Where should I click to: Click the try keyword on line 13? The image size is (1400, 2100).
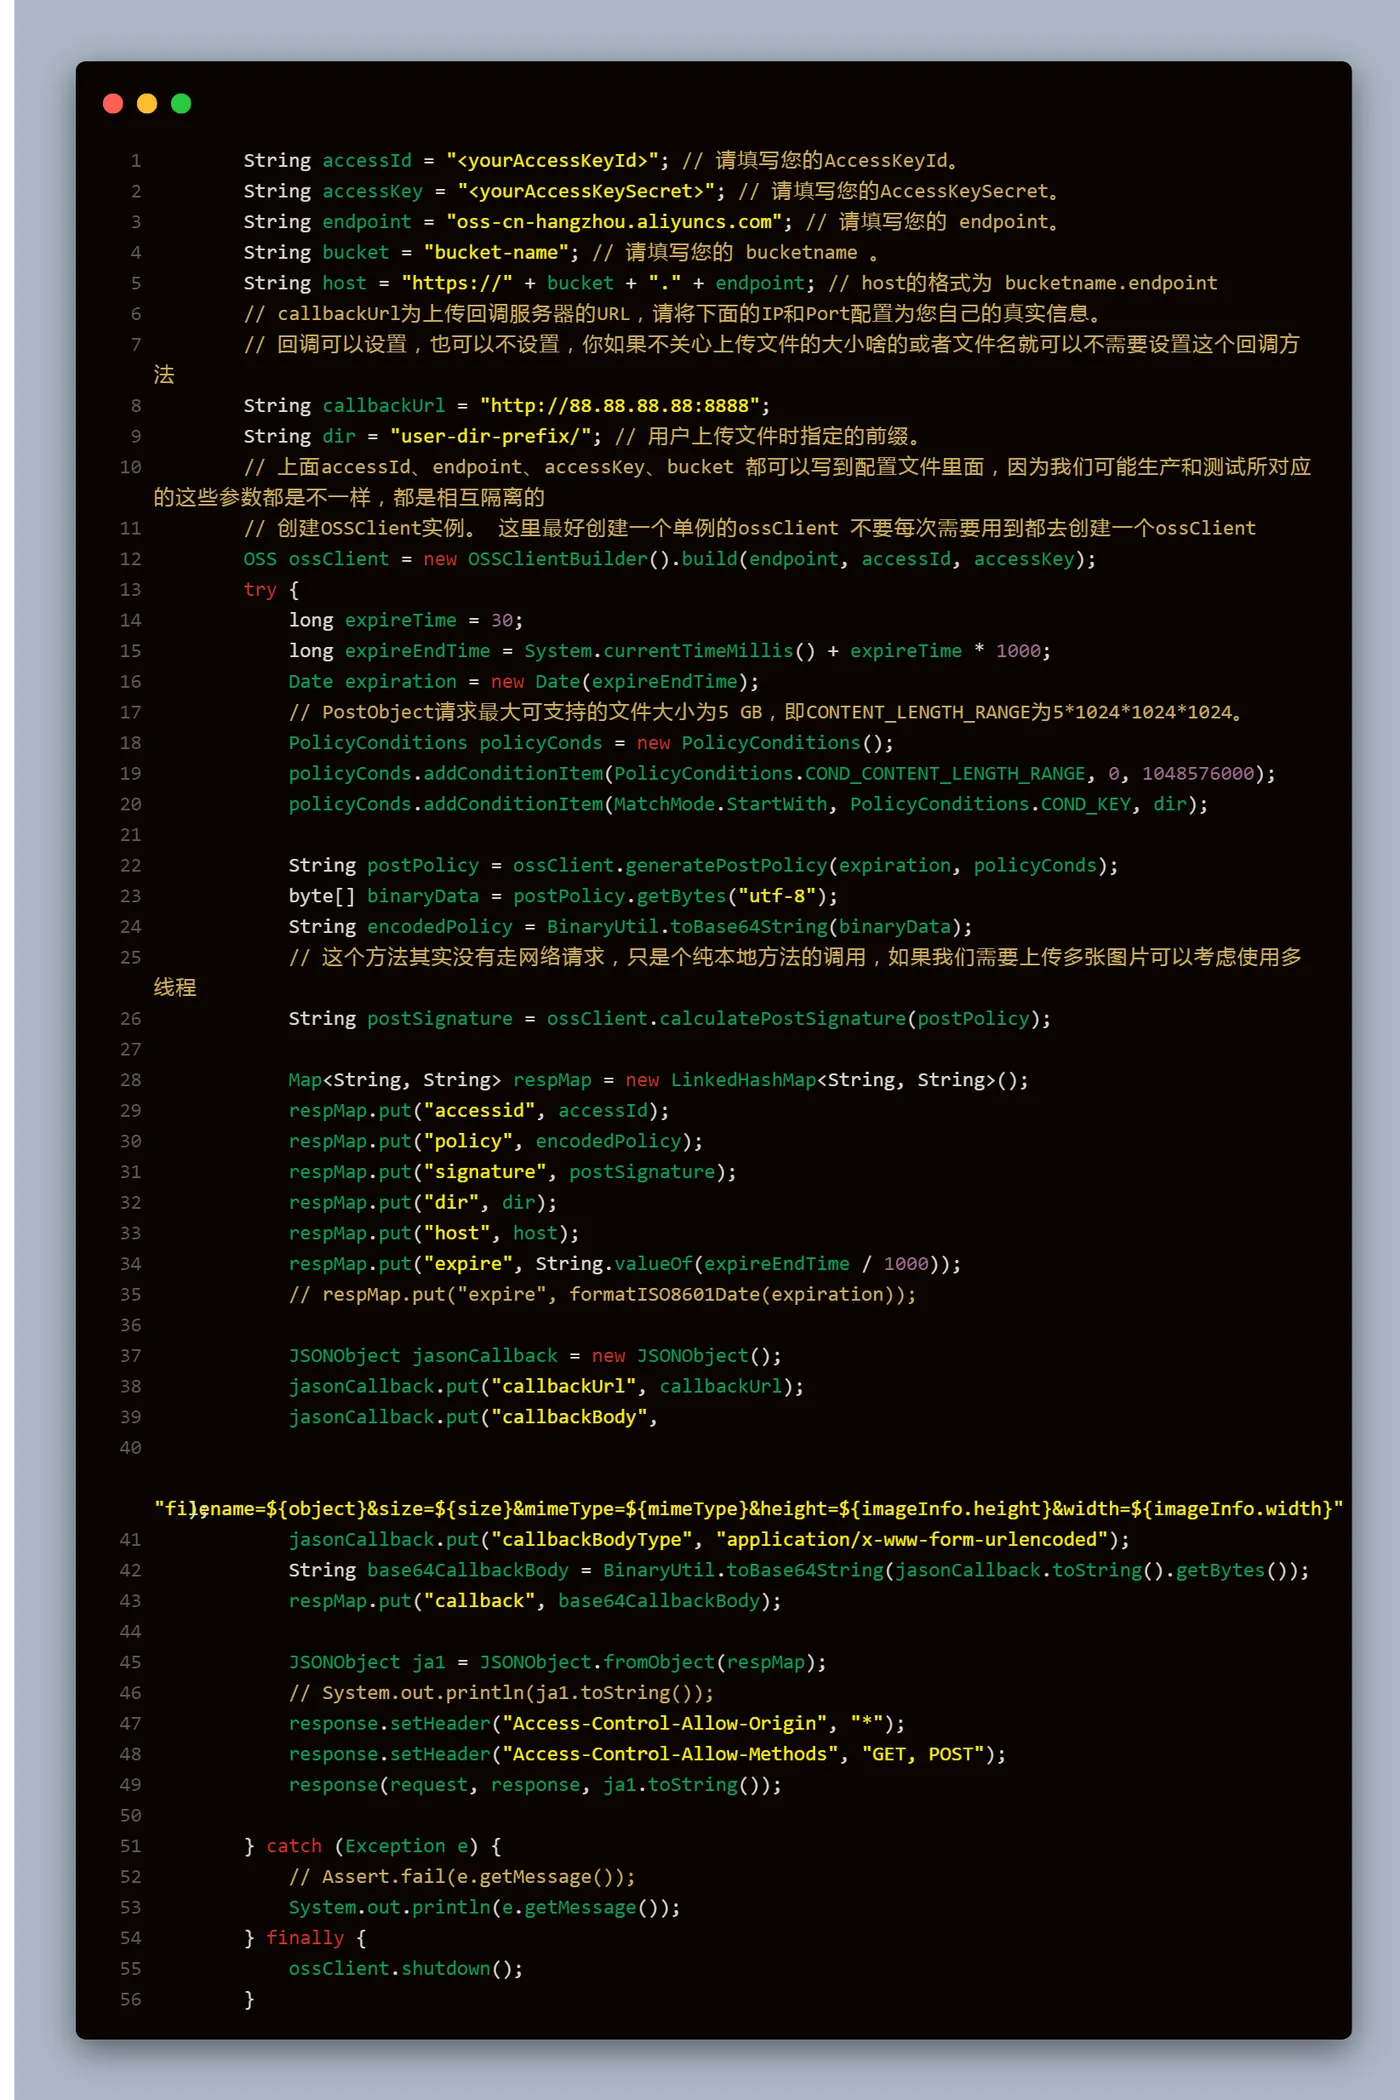260,590
